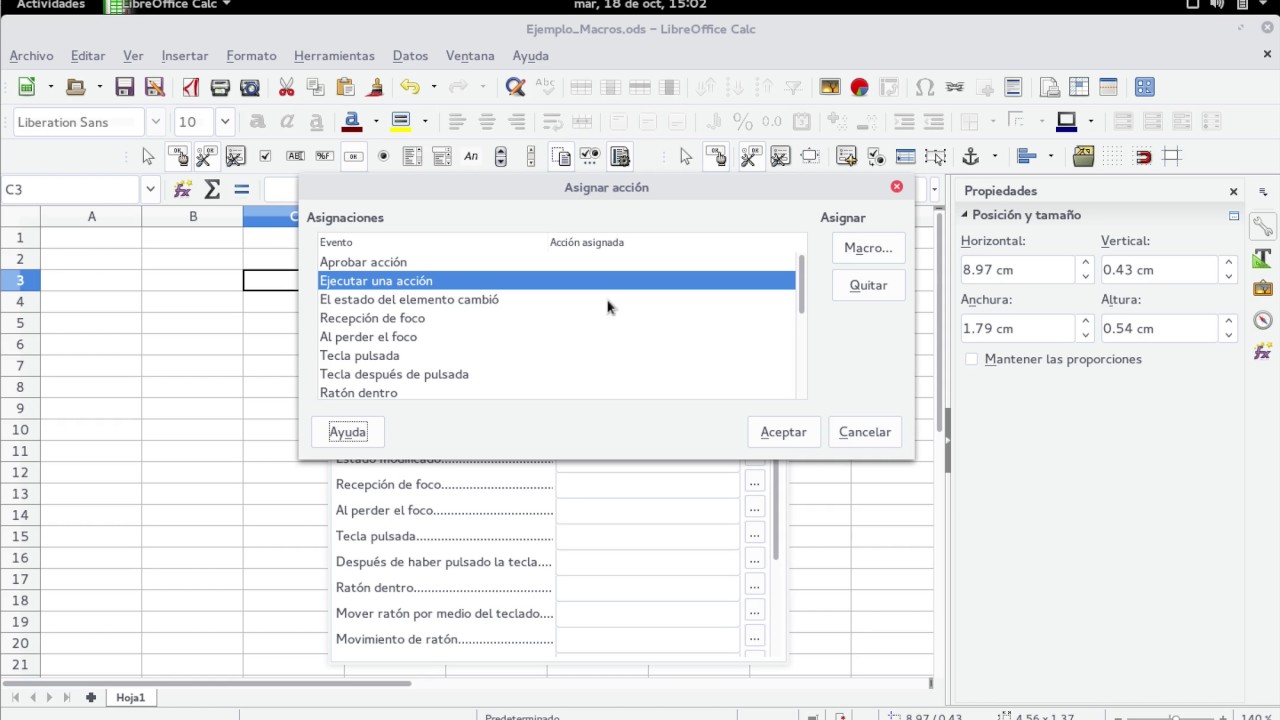Open sidebar Styles and Formatting tab
The image size is (1280, 720).
click(1263, 258)
